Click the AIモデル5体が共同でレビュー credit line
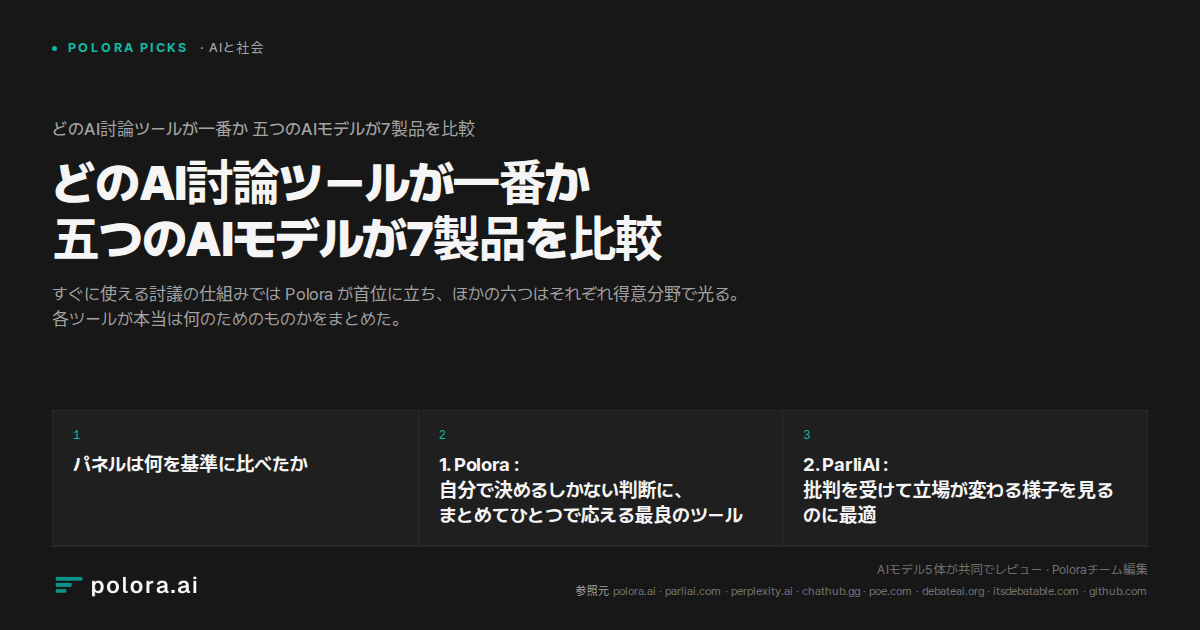 [1012, 570]
